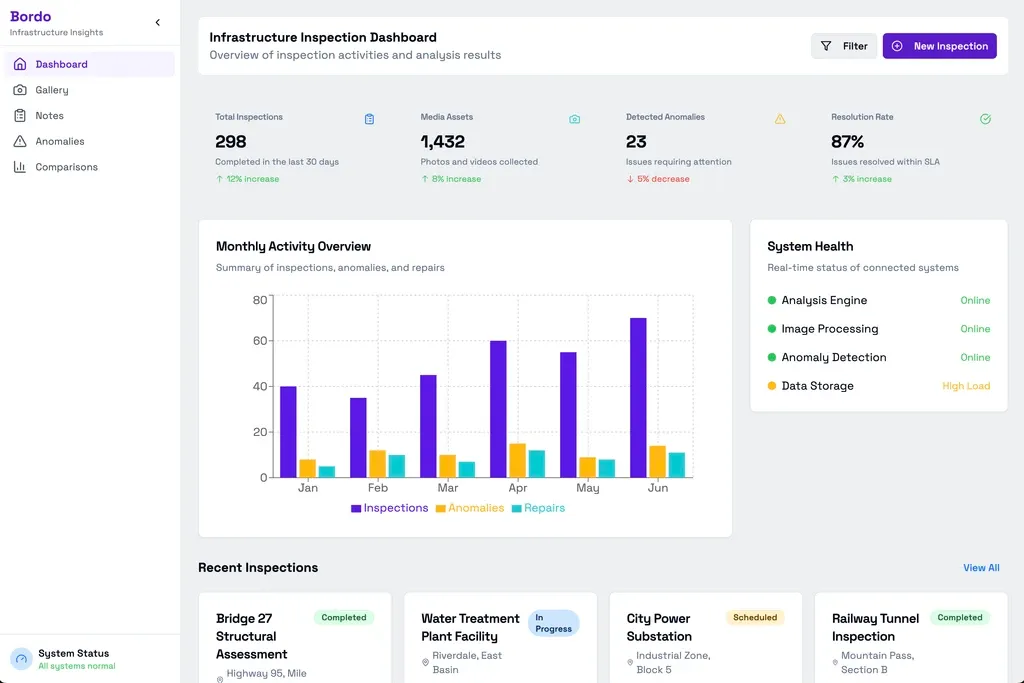Click the June Inspections bar in chart

pyautogui.click(x=638, y=398)
